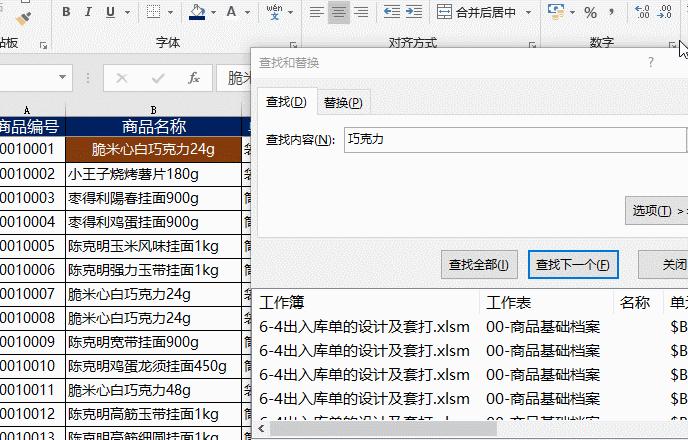Apply font color A

[x=231, y=12]
